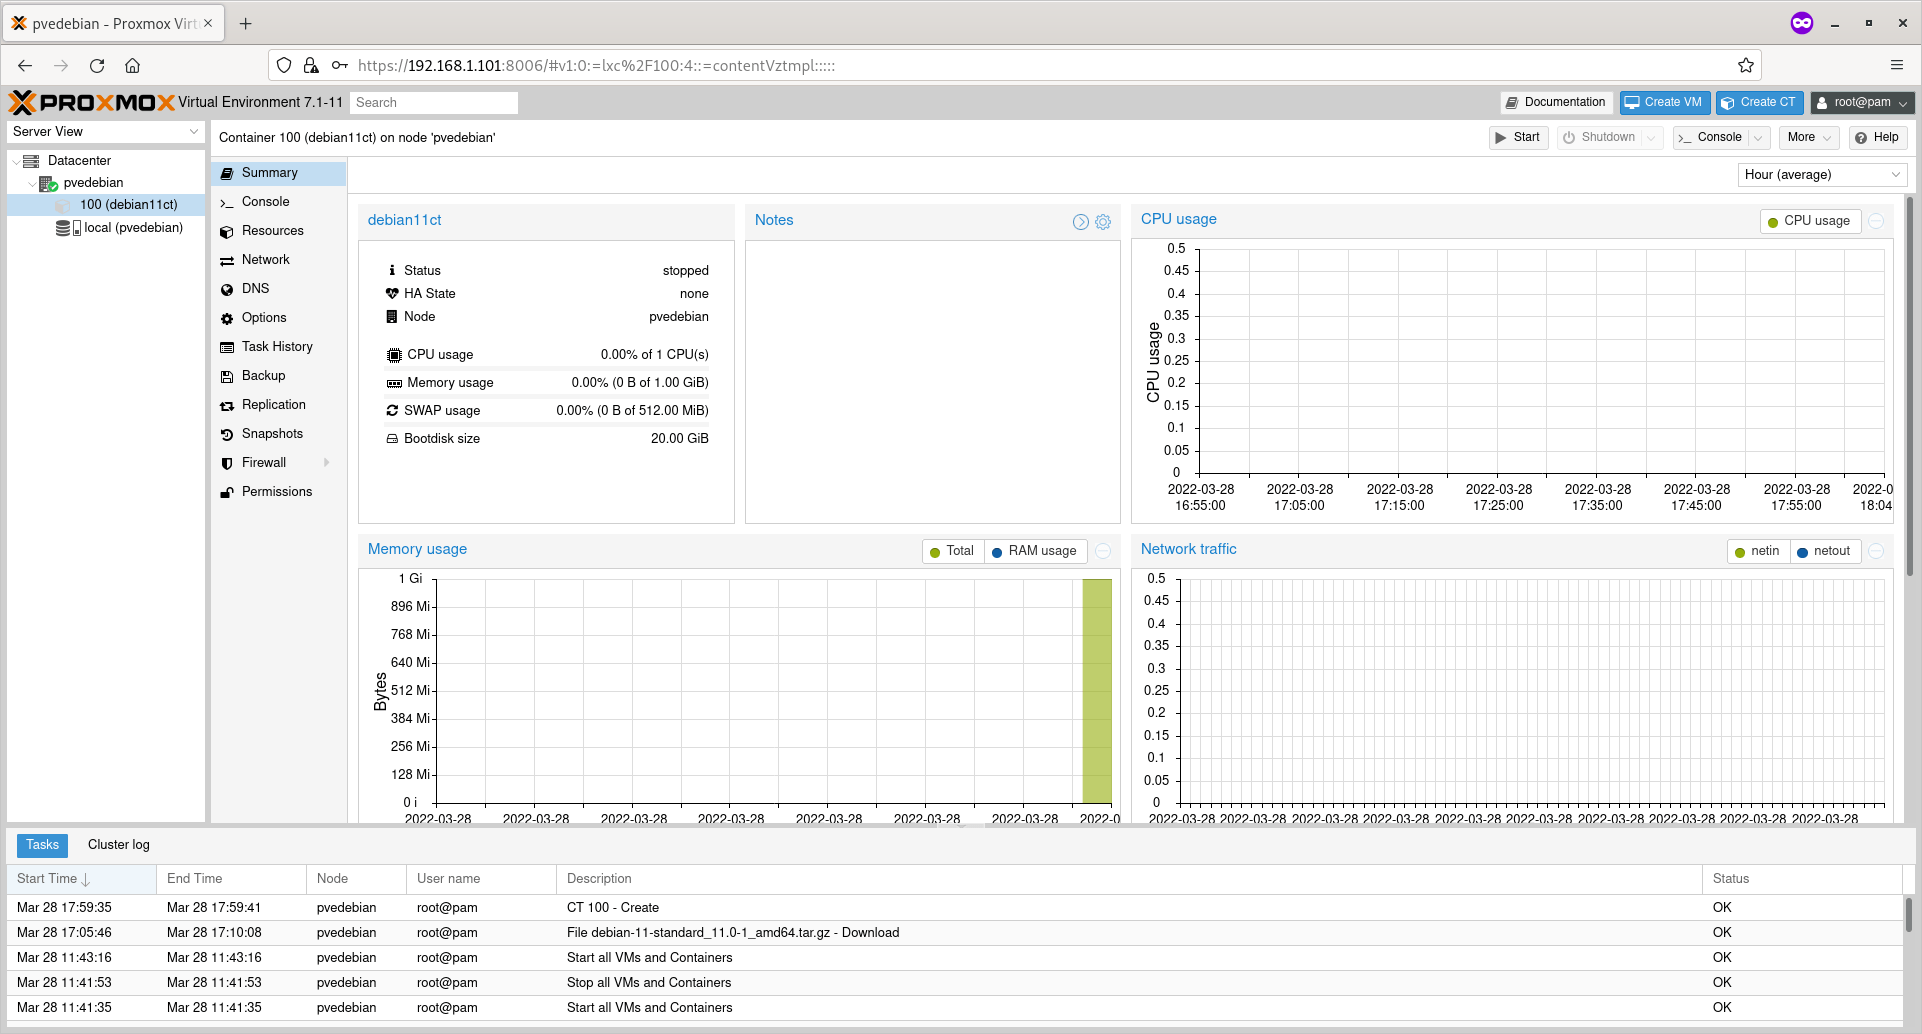Open the root@pam user menu
The image size is (1922, 1034).
point(1863,102)
